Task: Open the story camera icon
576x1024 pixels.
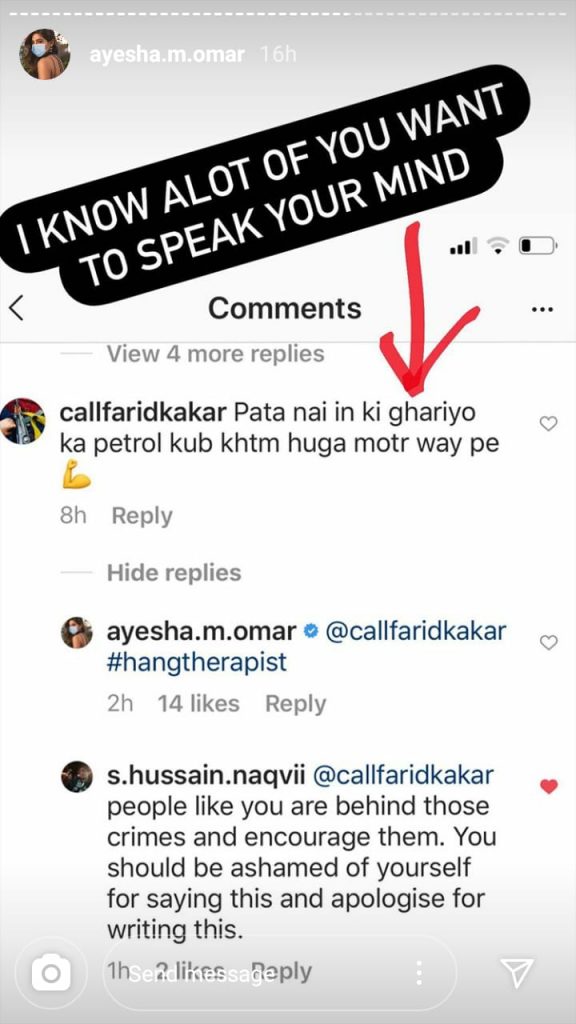Action: click(51, 974)
